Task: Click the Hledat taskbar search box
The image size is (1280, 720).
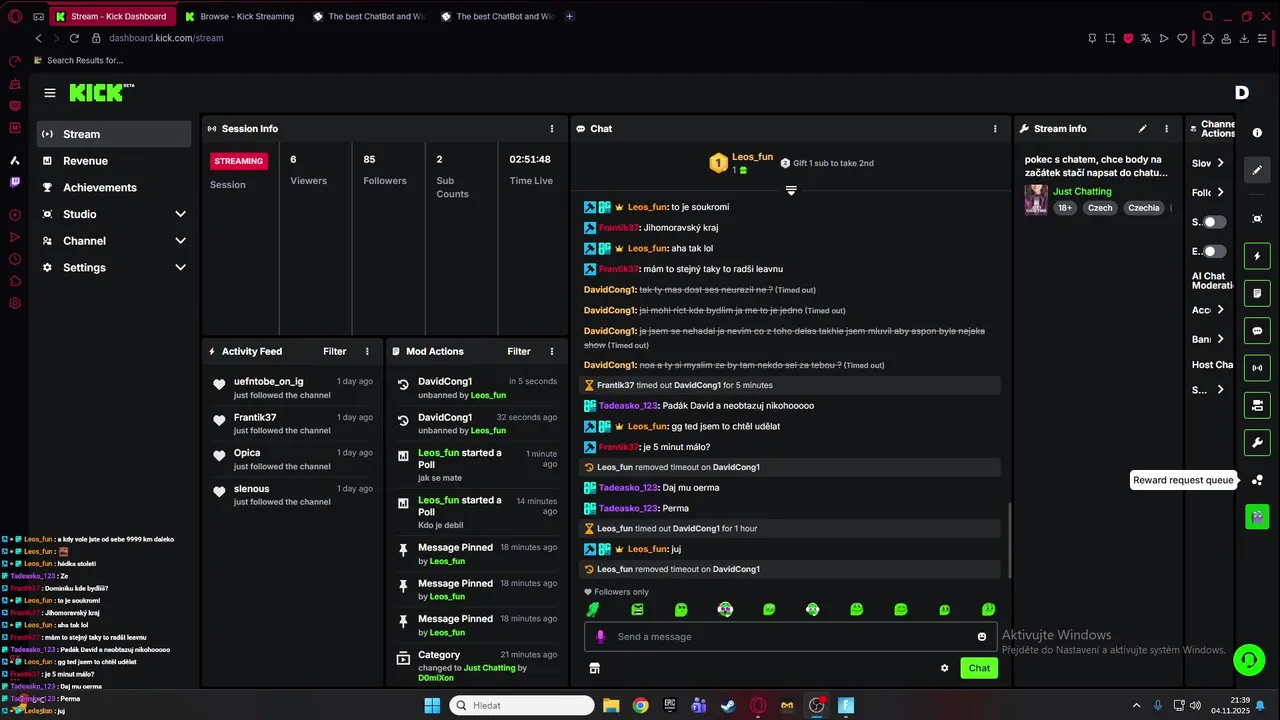Action: pos(520,705)
